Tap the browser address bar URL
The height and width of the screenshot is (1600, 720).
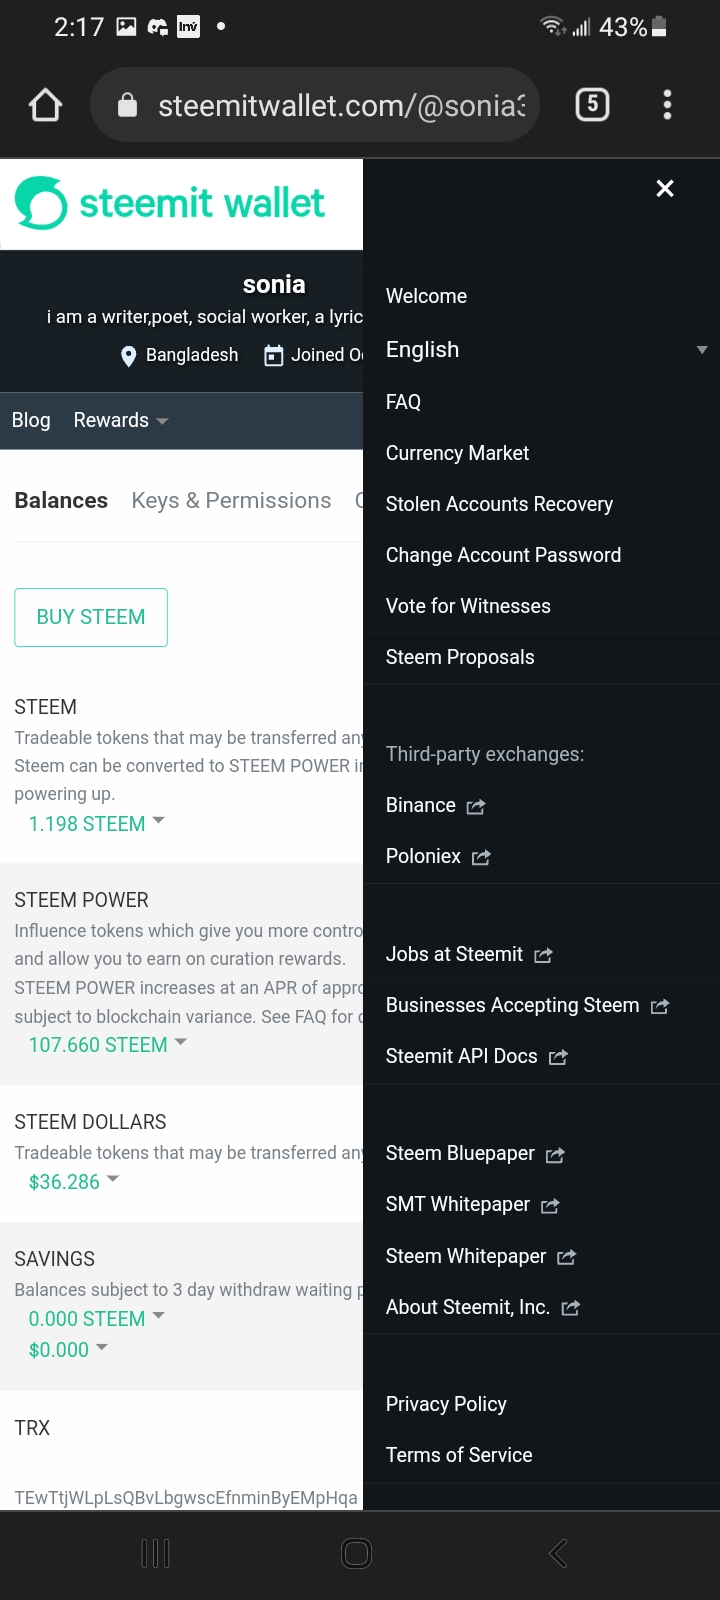tap(340, 105)
